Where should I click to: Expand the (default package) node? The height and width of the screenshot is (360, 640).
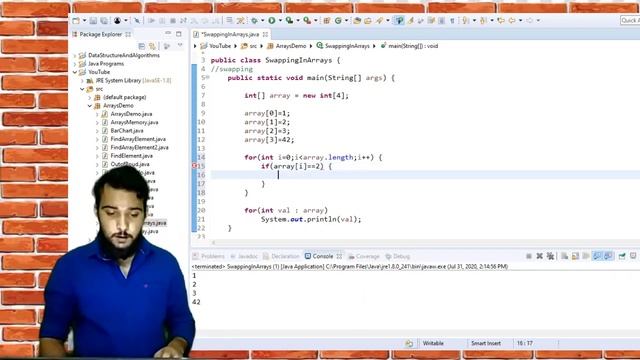tap(90, 97)
